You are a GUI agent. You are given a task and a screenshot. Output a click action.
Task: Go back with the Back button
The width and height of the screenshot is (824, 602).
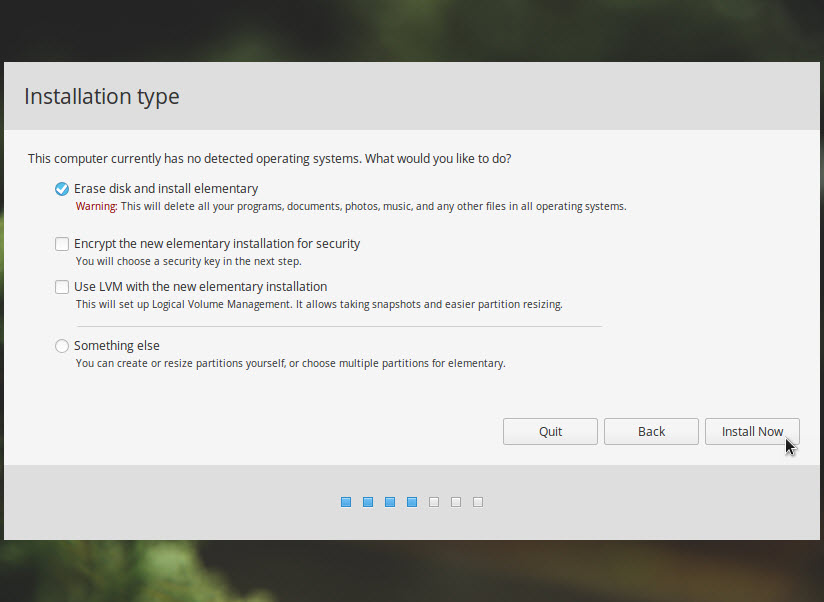point(651,431)
